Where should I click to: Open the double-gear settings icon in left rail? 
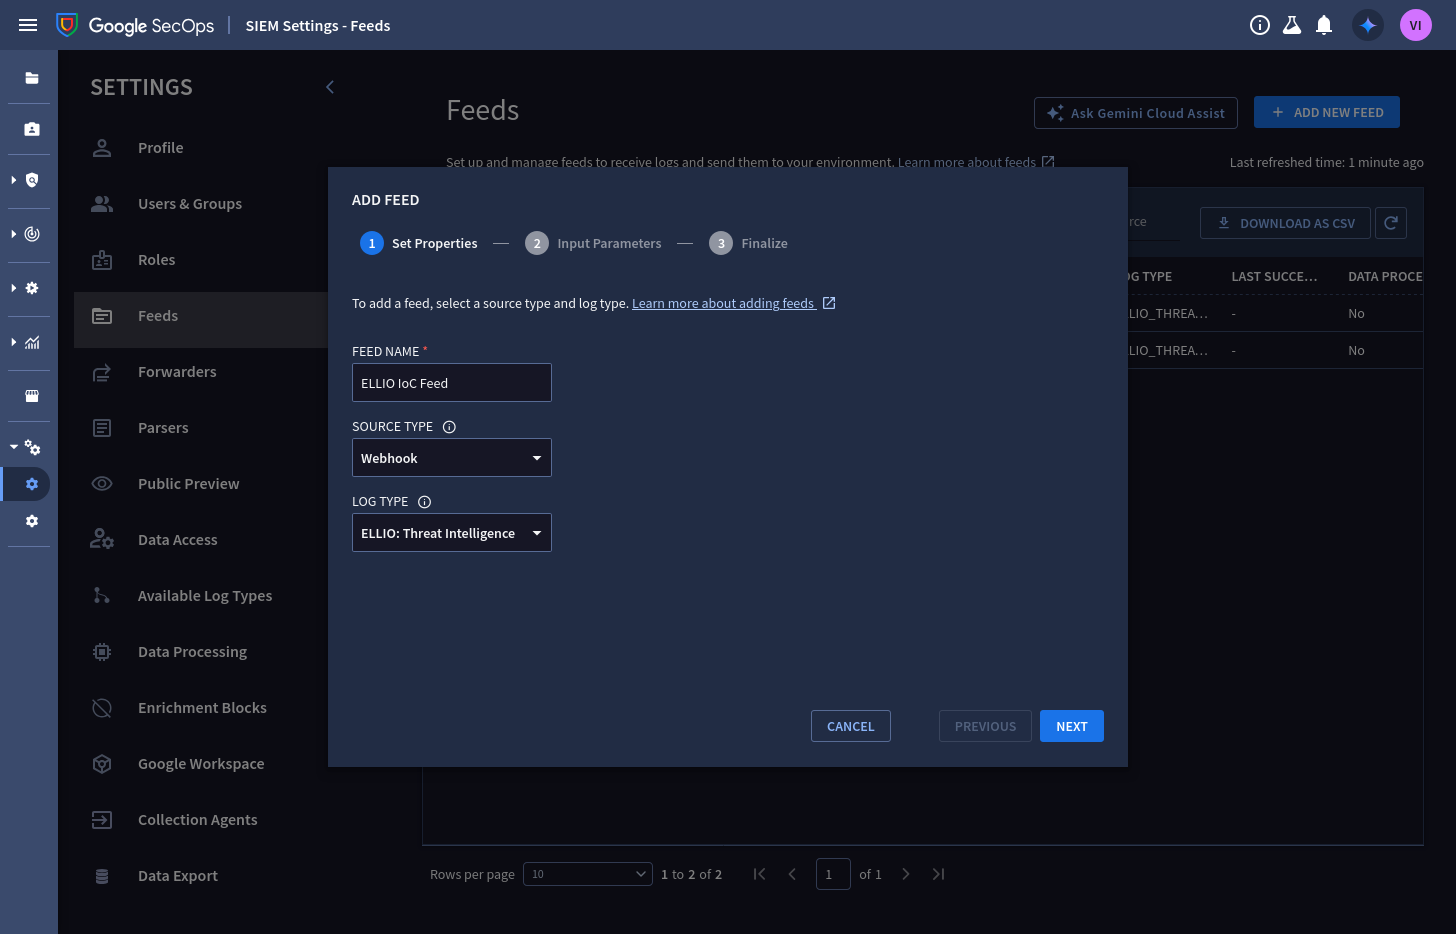coord(33,447)
